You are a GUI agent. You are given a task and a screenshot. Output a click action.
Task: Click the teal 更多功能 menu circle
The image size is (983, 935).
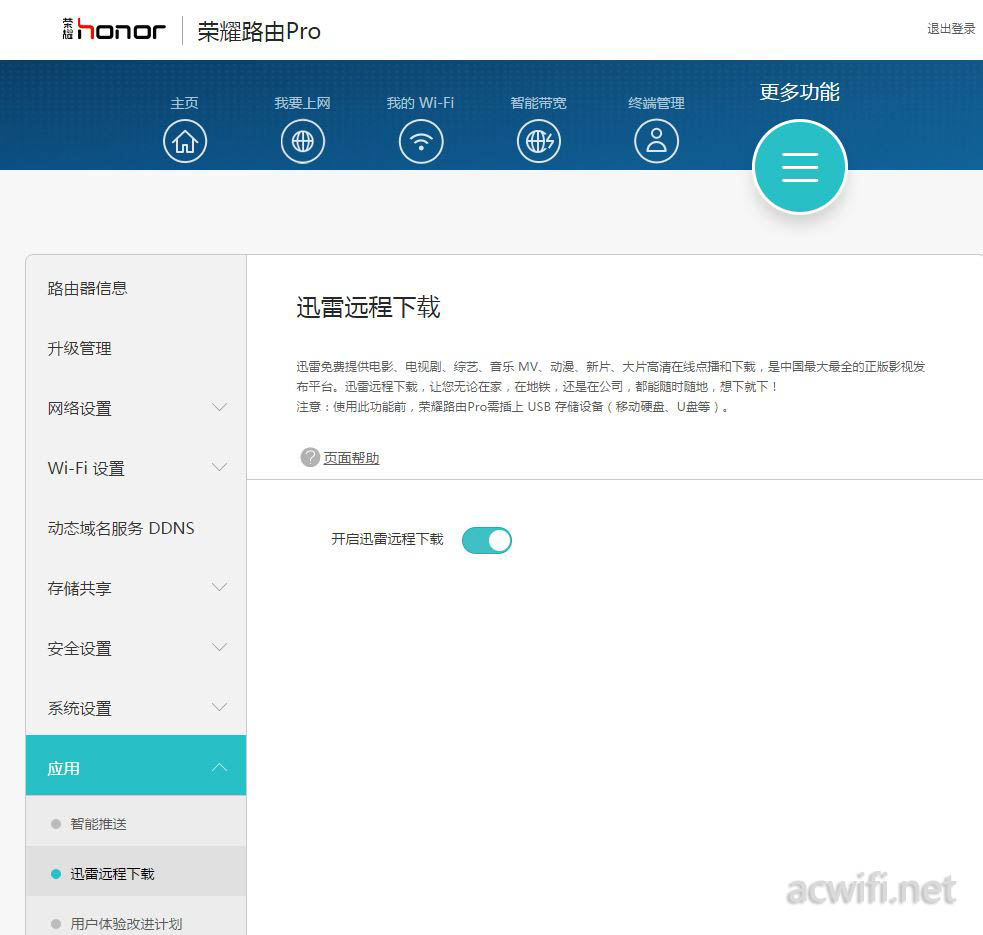[800, 167]
